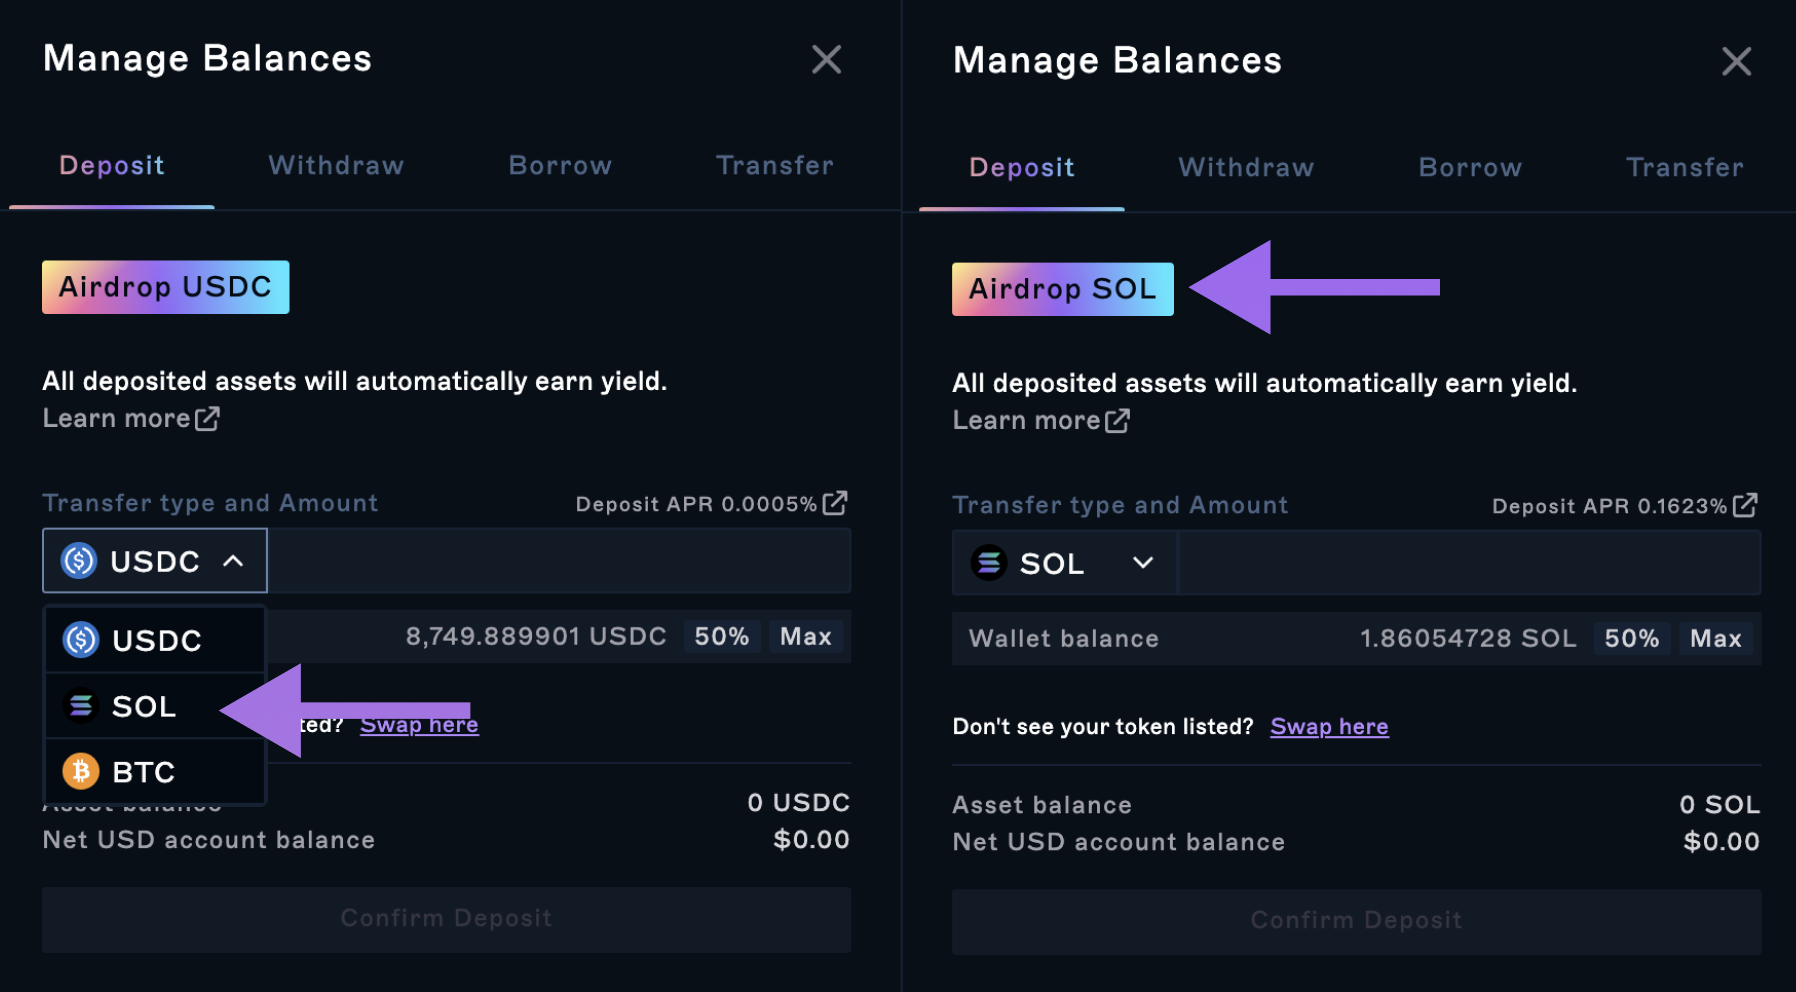Switch to Withdraw tab in left panel
This screenshot has height=992, width=1796.
[336, 166]
